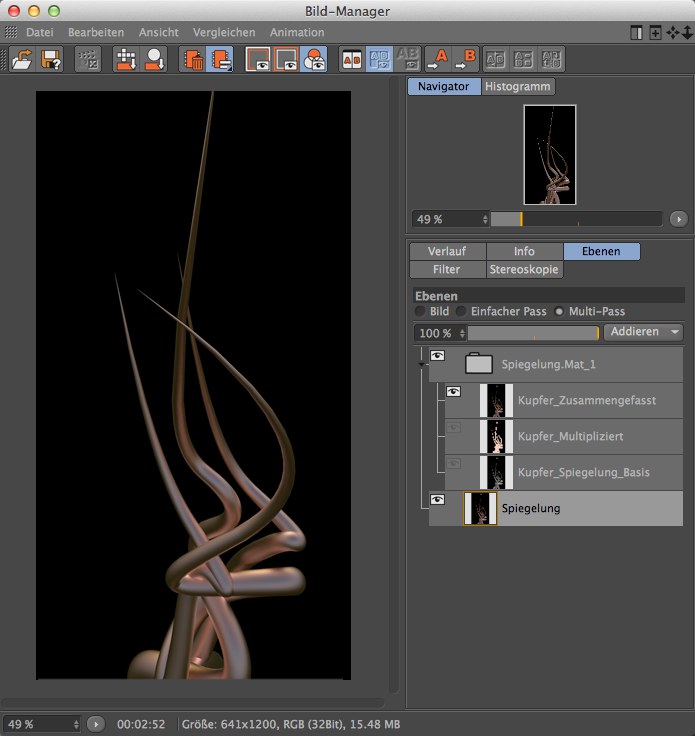Hide the Kupfer_Zusammengefasst layer
695x736 pixels.
click(453, 392)
